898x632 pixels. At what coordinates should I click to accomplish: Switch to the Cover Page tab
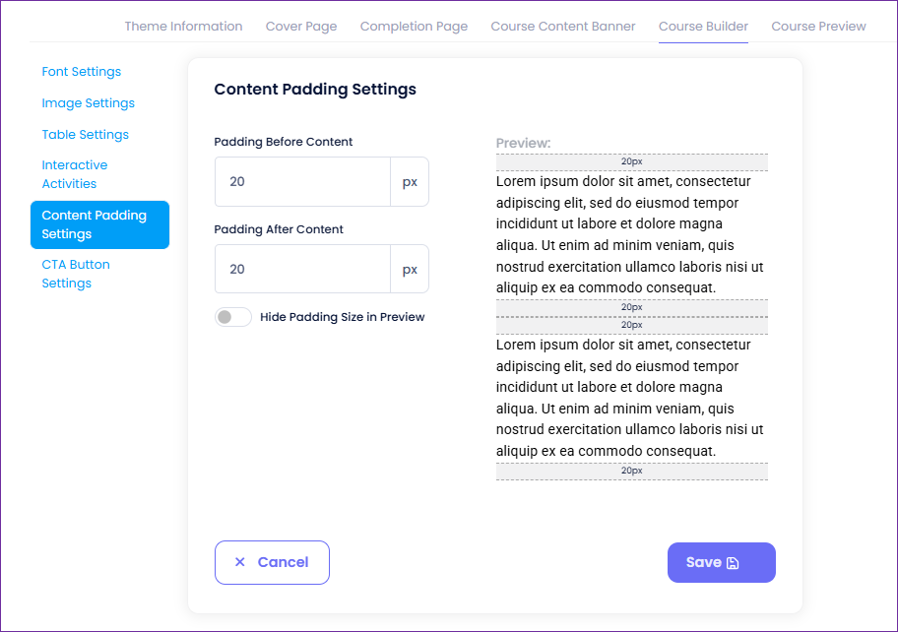pyautogui.click(x=301, y=26)
